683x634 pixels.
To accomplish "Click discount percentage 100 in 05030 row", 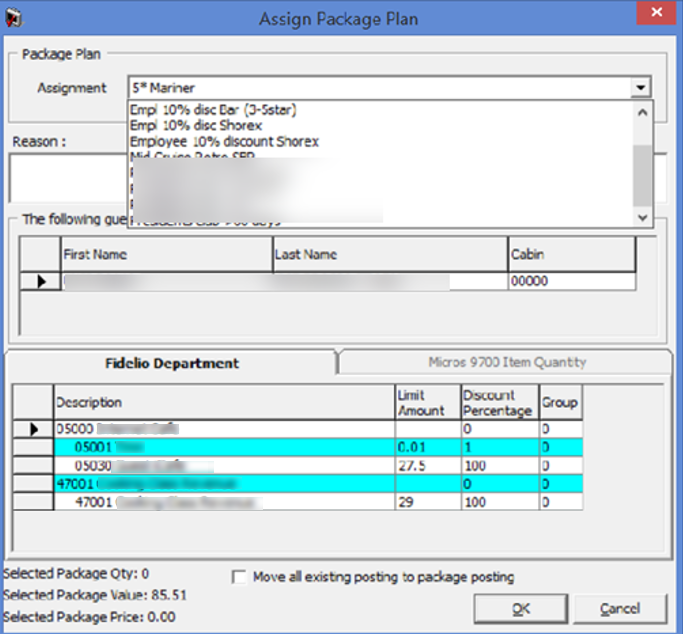I will pyautogui.click(x=500, y=465).
